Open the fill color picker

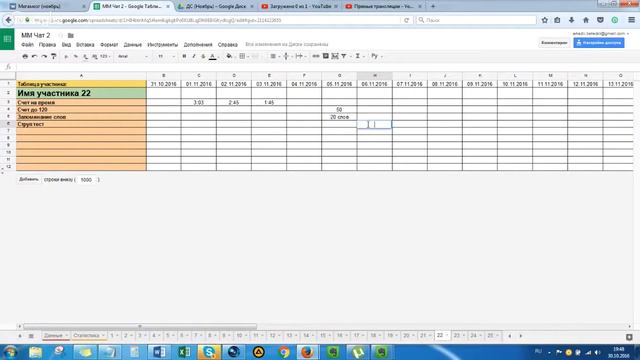tap(229, 56)
